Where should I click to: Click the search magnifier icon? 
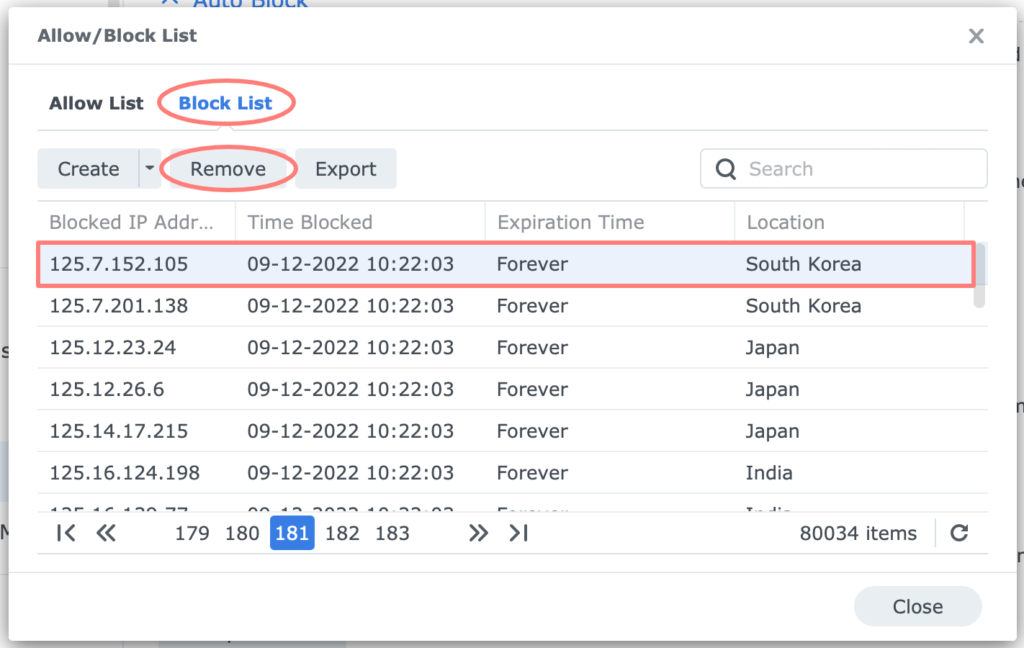[726, 169]
